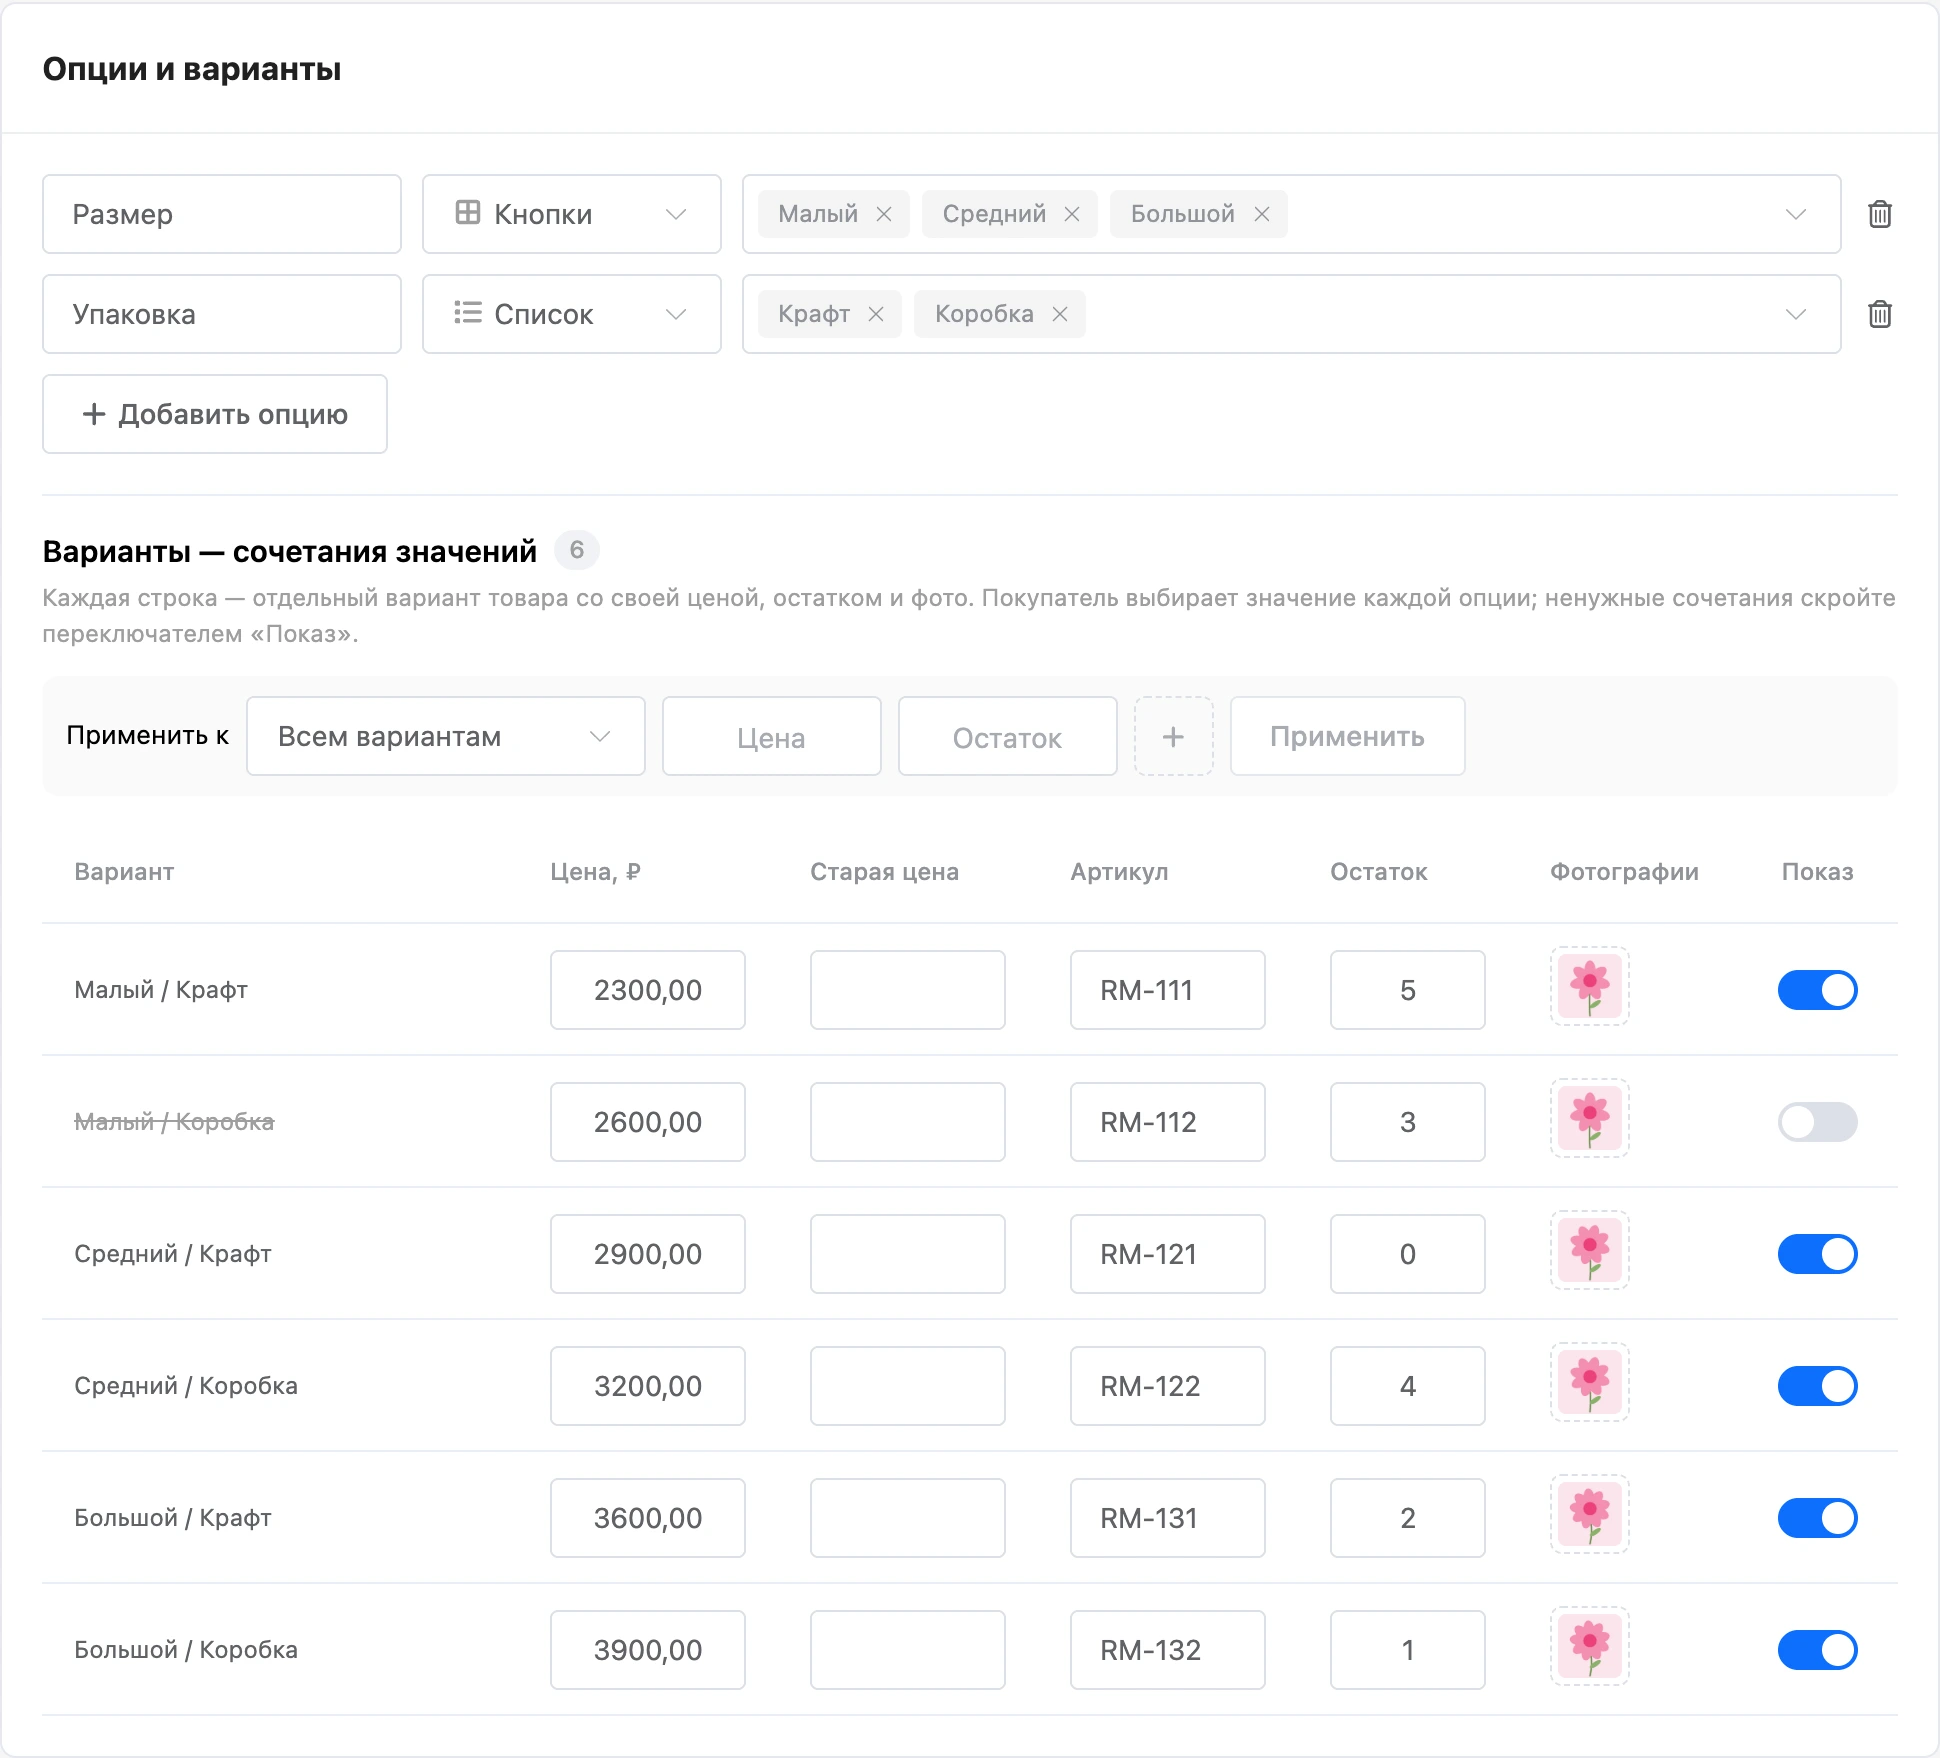Open the flower photo of Средний / Крафт

tap(1589, 1250)
